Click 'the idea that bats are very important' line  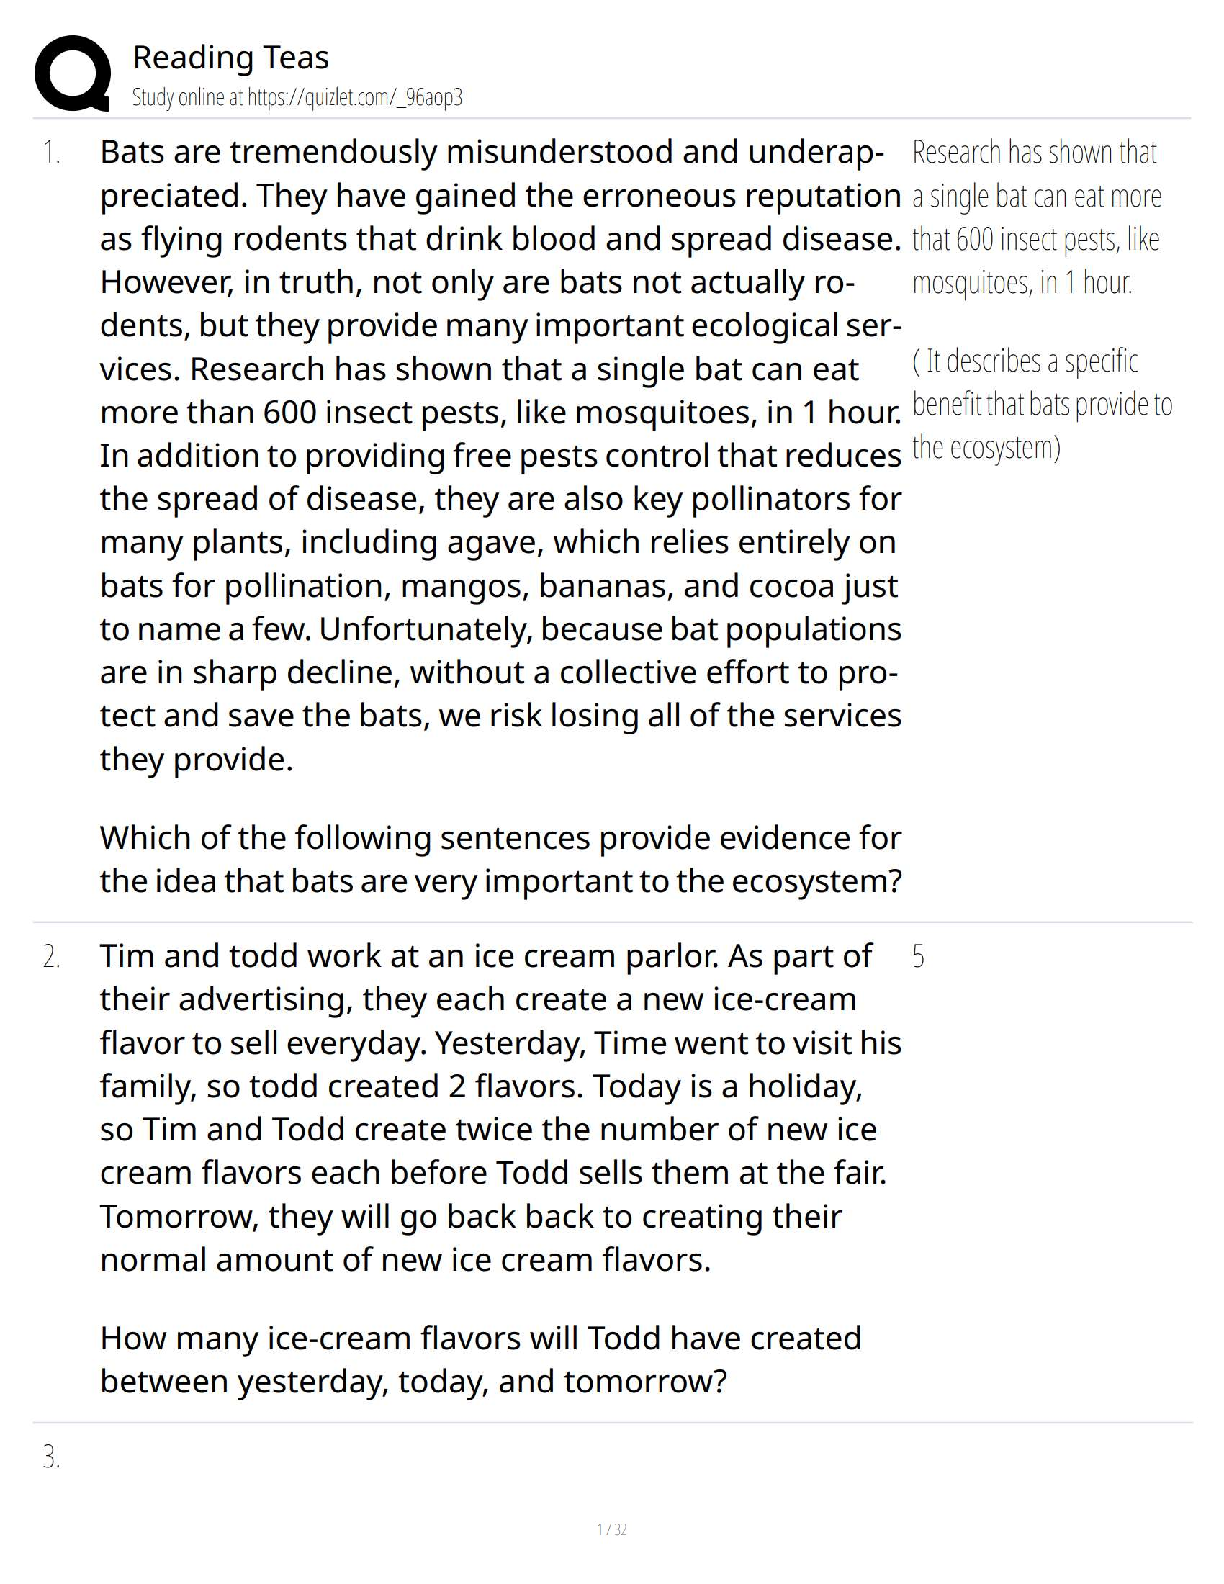click(501, 881)
